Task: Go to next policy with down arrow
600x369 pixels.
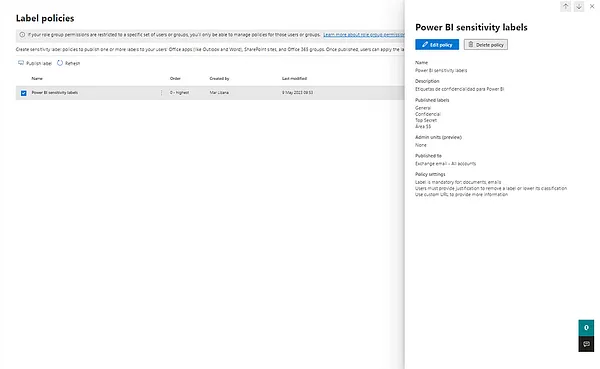Action: (x=579, y=6)
